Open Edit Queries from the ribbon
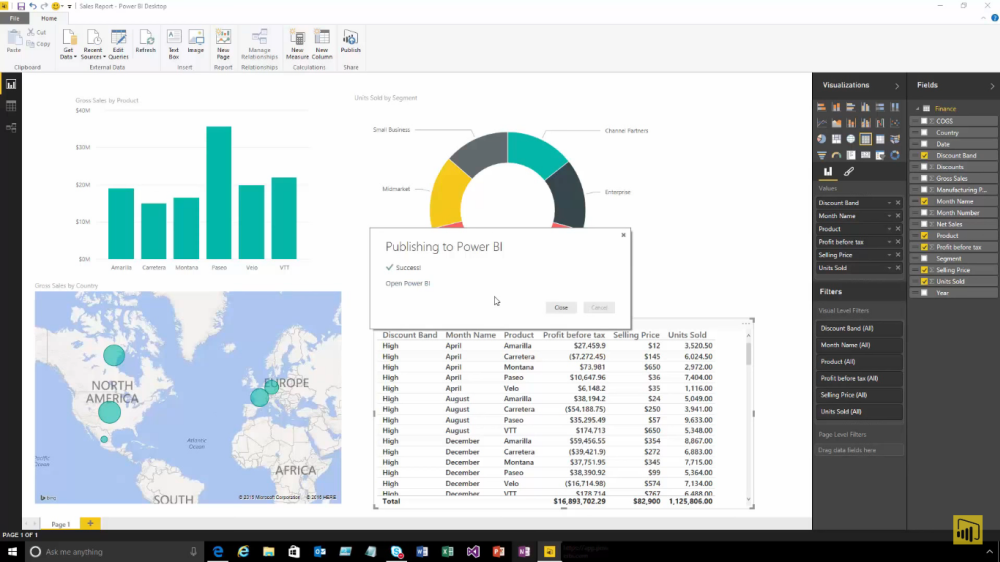1000x562 pixels. [x=118, y=44]
